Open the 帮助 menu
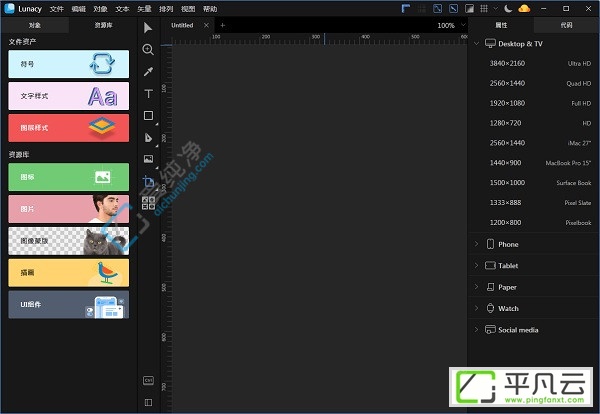 [210, 9]
